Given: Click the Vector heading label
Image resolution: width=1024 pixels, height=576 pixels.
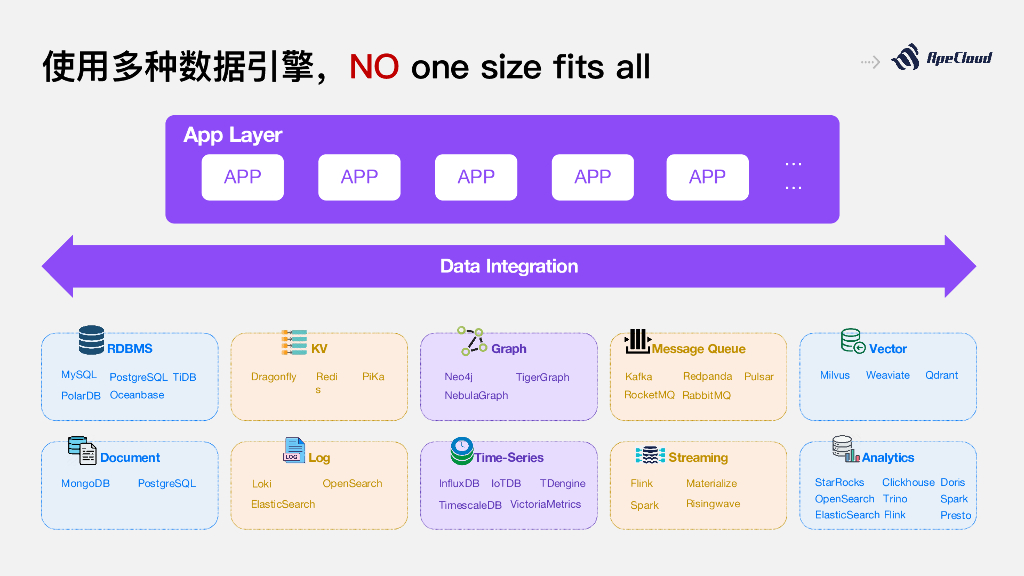Looking at the screenshot, I should pos(888,349).
